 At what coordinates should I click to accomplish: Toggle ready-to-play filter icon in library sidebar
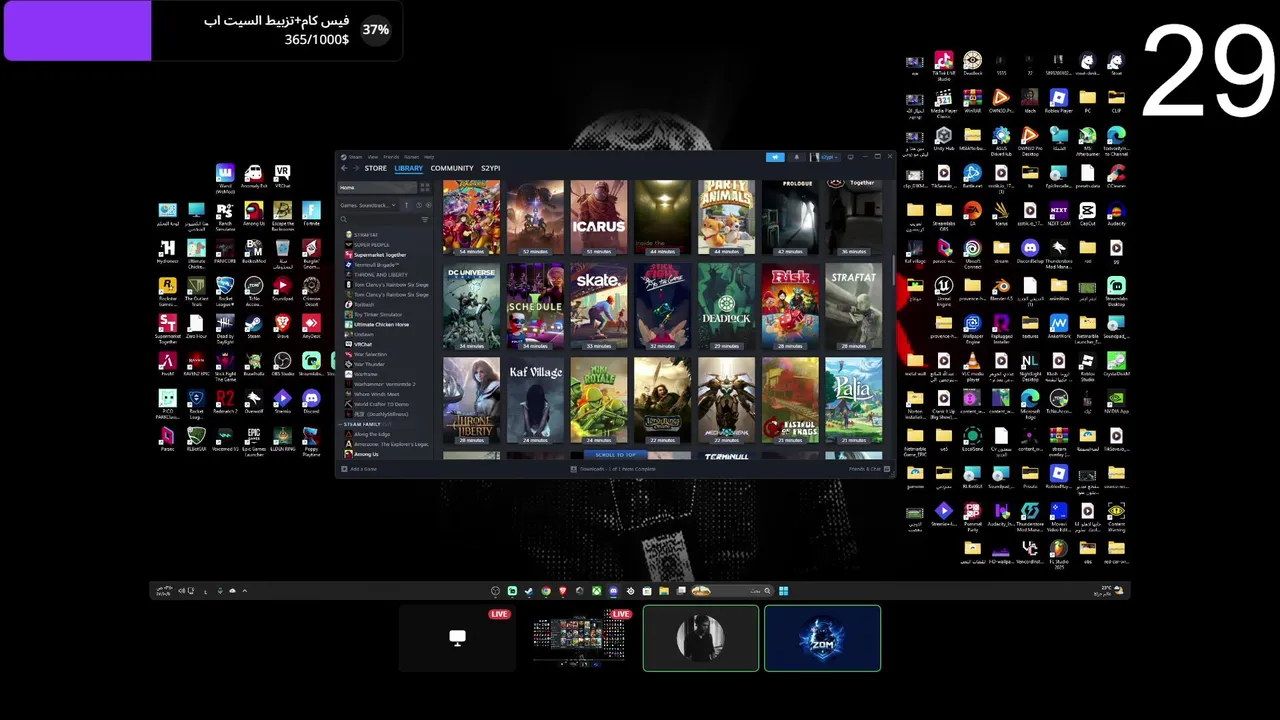tap(428, 205)
